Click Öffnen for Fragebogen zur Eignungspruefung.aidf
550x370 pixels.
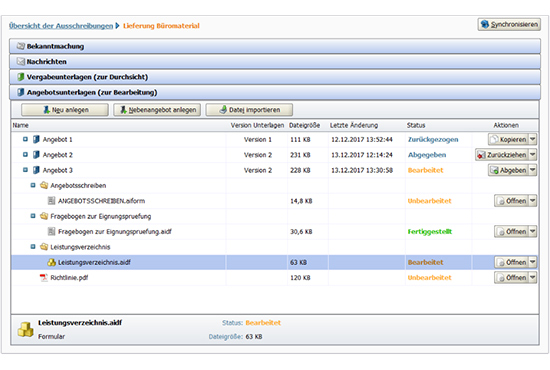pos(511,231)
